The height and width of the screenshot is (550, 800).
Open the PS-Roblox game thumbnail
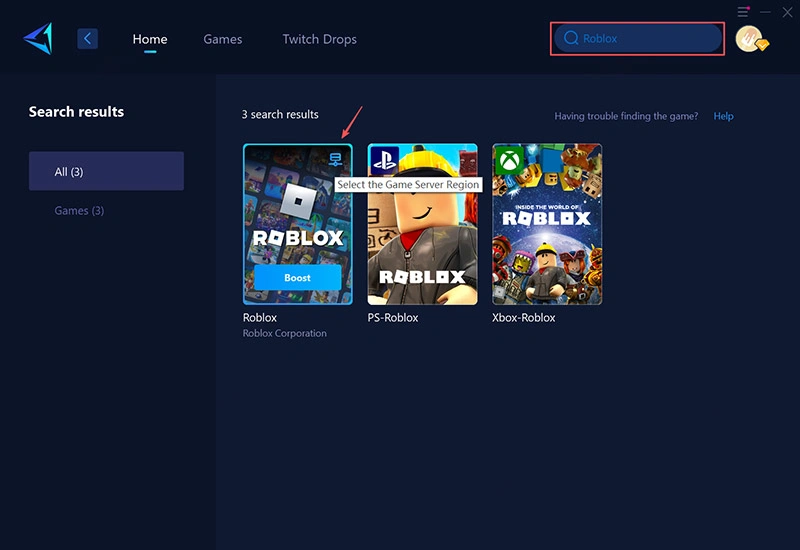point(422,224)
